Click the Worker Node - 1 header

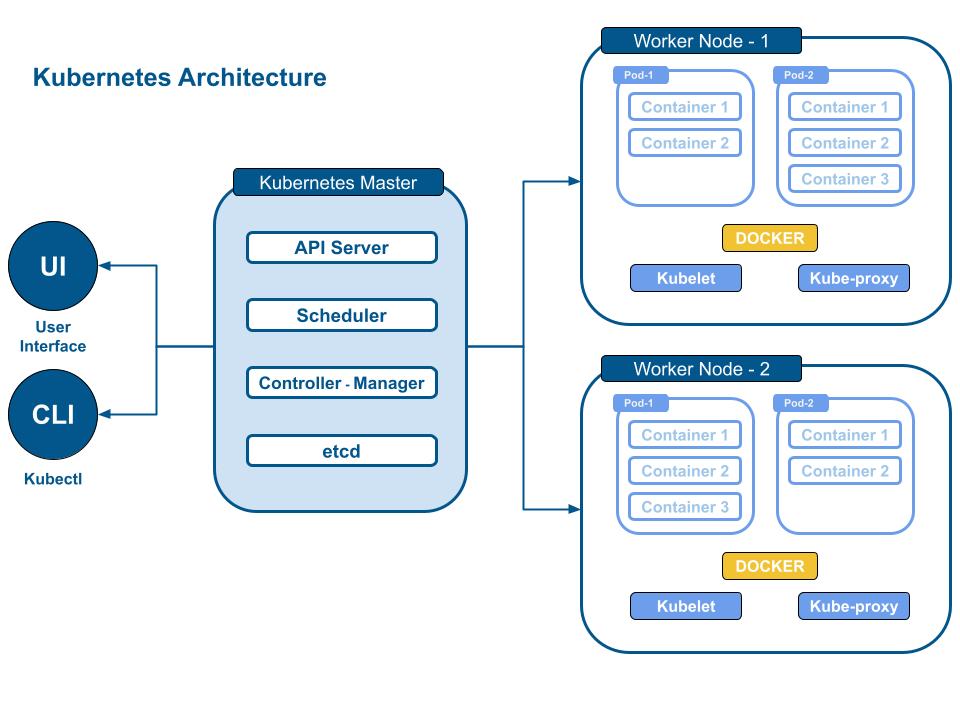[x=701, y=41]
